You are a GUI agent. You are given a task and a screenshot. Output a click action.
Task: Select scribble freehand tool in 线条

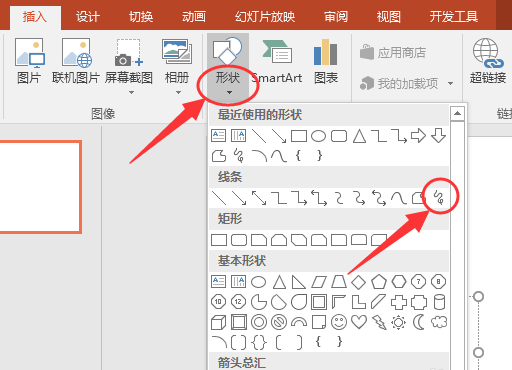point(439,197)
